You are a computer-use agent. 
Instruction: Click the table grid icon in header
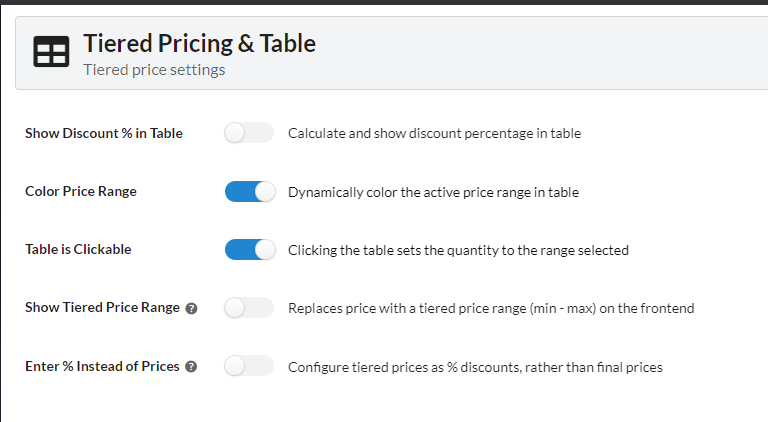tap(51, 51)
